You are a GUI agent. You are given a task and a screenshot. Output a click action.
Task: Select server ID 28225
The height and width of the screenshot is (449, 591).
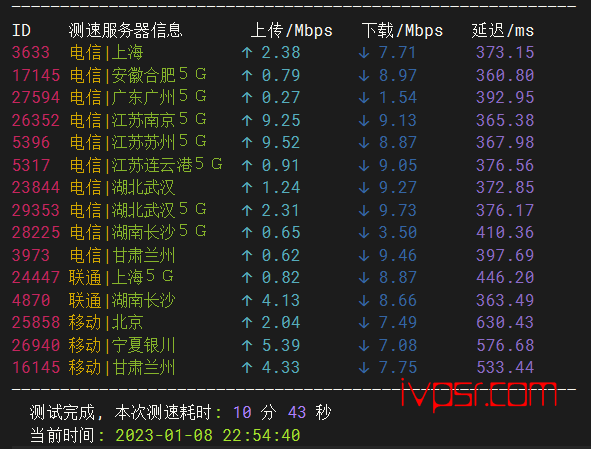coord(36,232)
